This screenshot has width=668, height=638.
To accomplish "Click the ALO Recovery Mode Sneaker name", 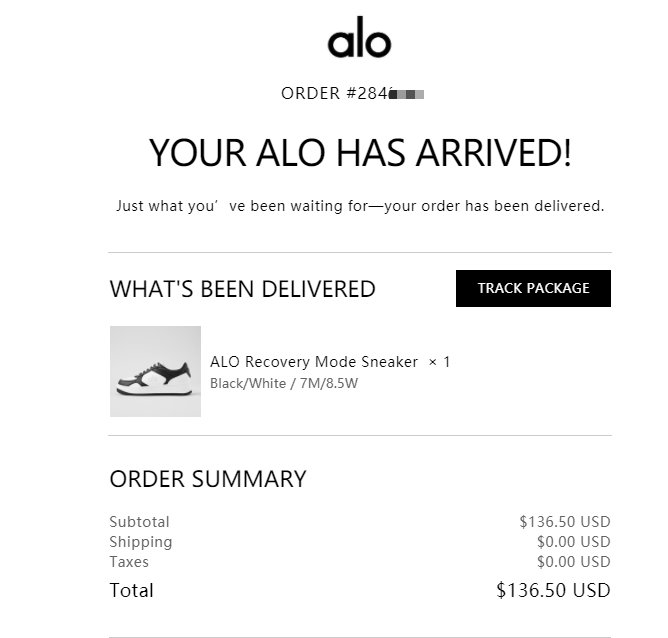I will tap(314, 362).
